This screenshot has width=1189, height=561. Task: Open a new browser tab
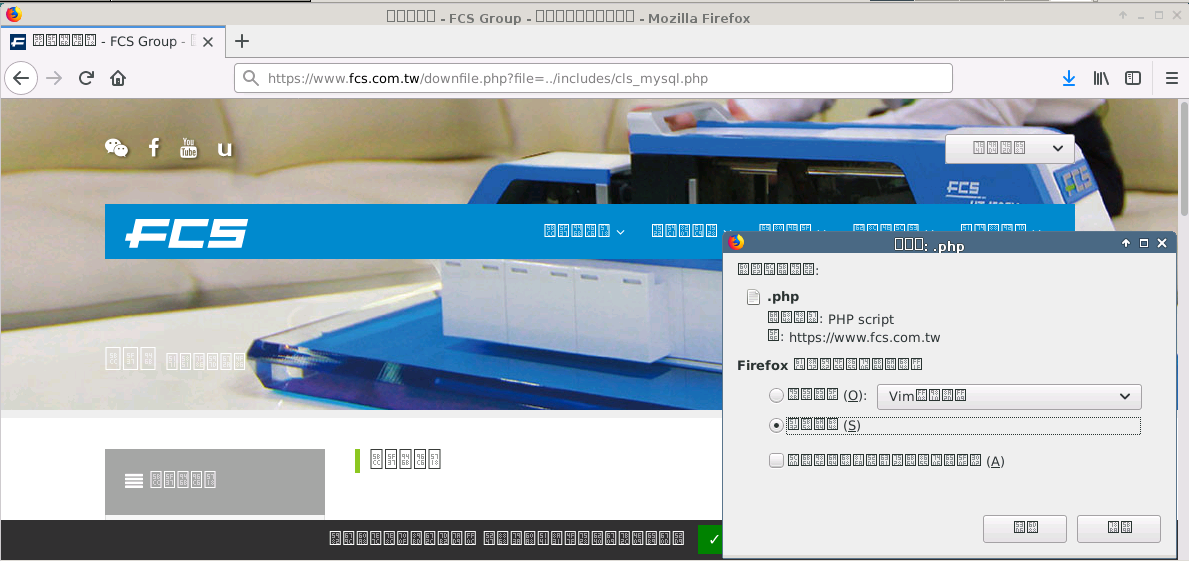click(241, 42)
